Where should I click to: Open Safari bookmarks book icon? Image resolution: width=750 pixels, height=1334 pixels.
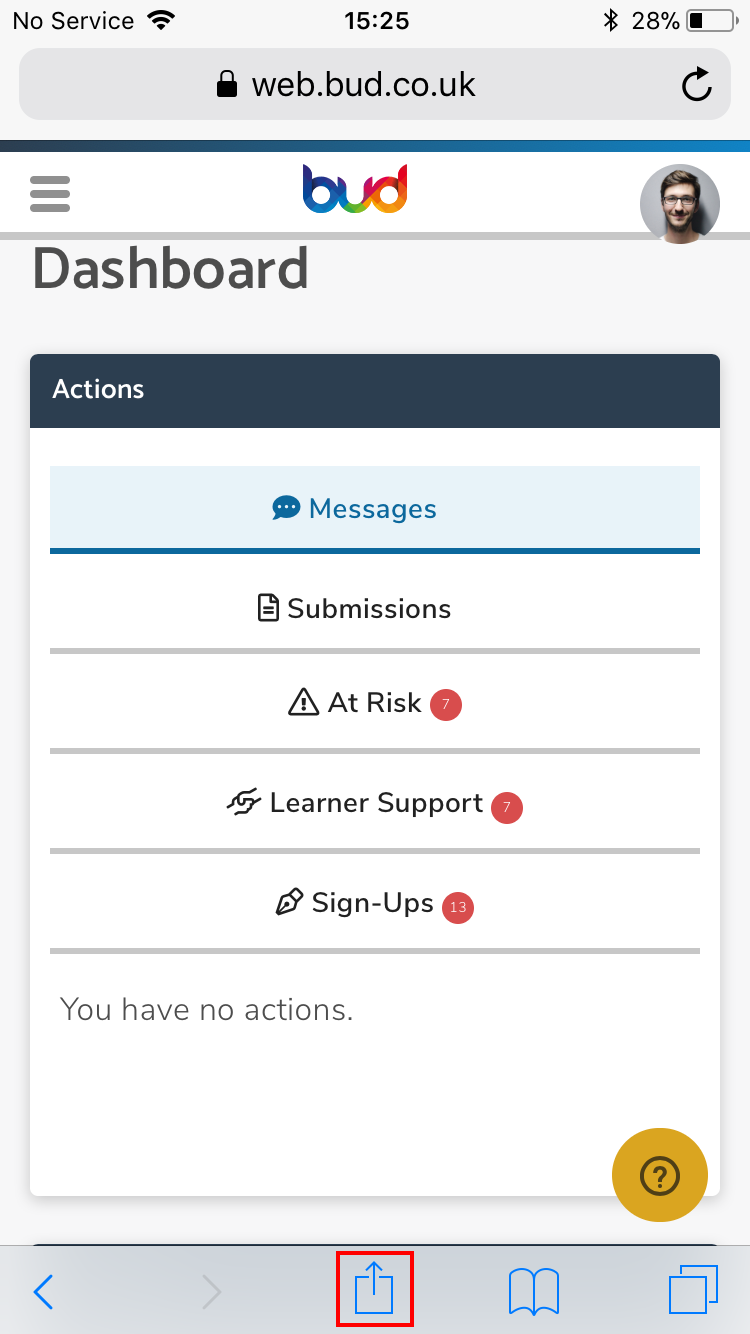pos(534,1292)
